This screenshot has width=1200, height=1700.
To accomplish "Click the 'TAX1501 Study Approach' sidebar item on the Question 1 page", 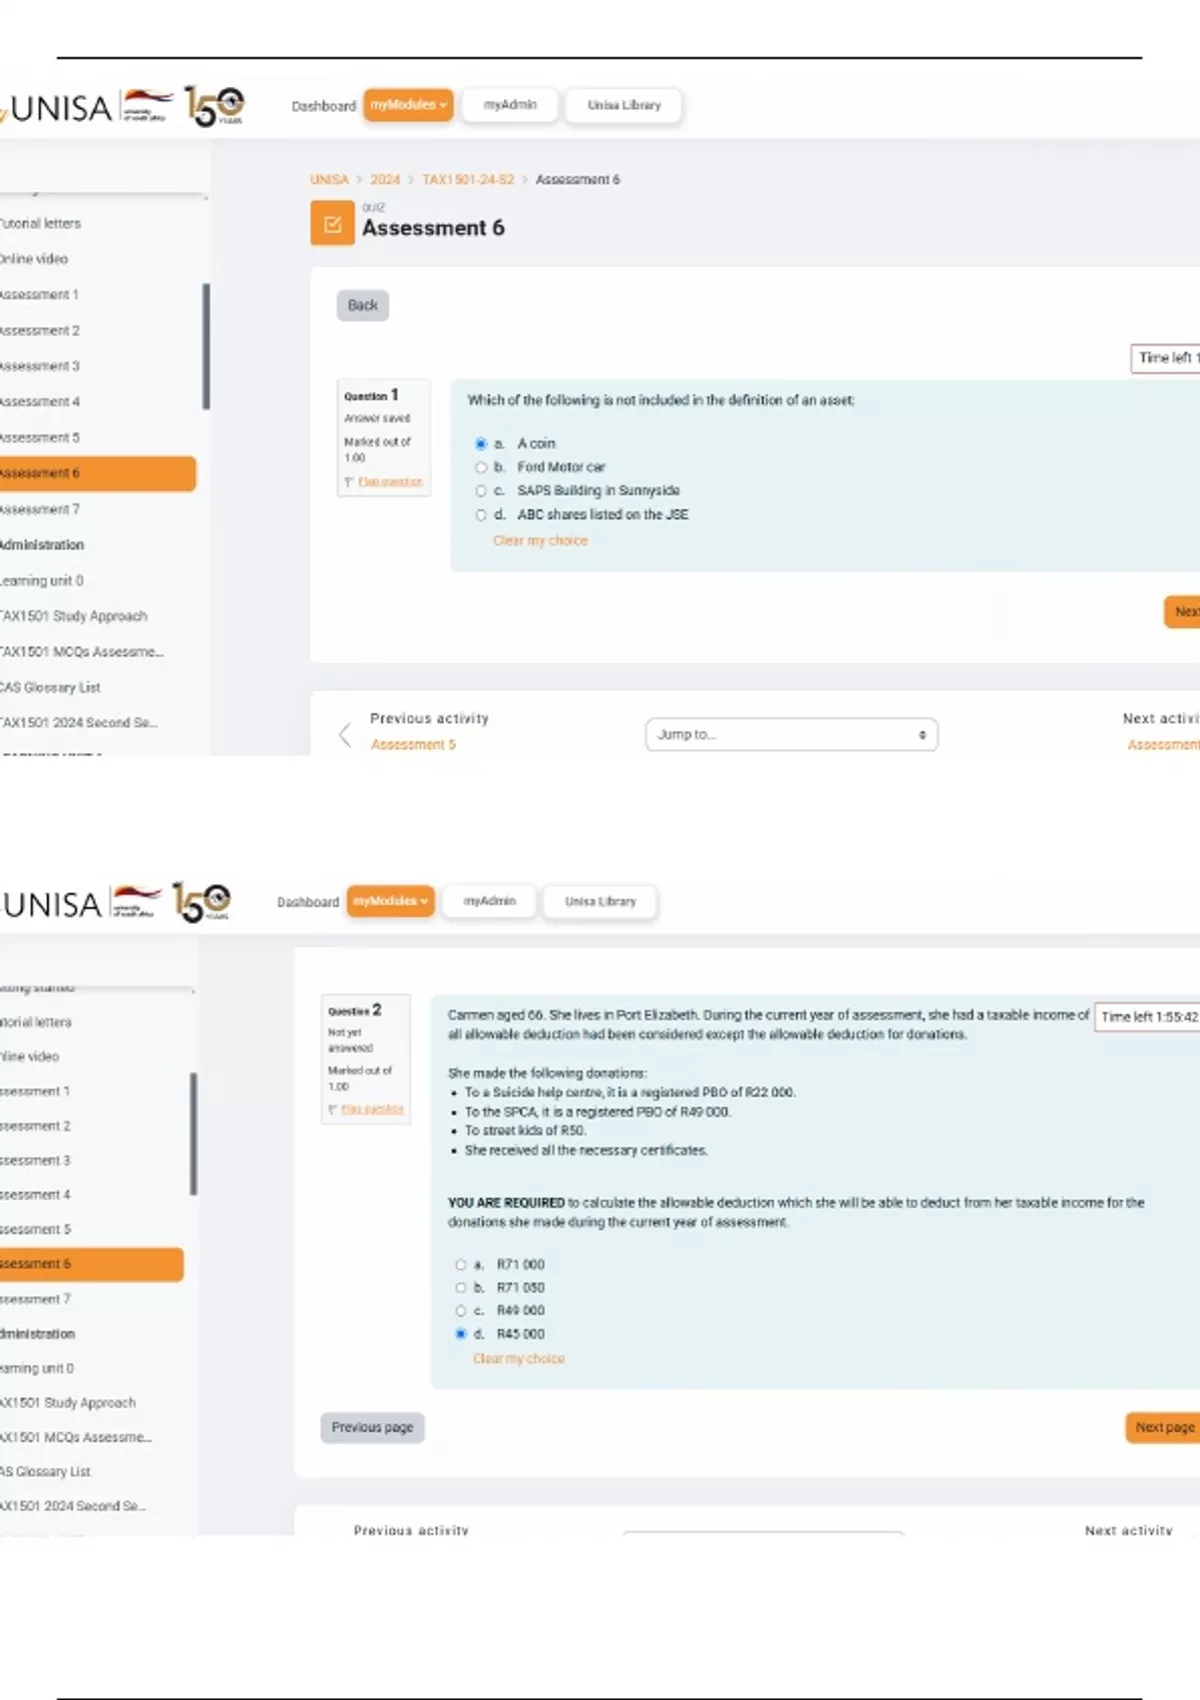I will coord(74,616).
